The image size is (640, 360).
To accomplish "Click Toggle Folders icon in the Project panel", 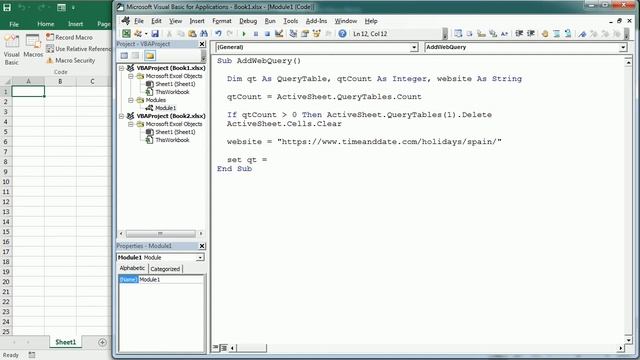I will coord(150,56).
